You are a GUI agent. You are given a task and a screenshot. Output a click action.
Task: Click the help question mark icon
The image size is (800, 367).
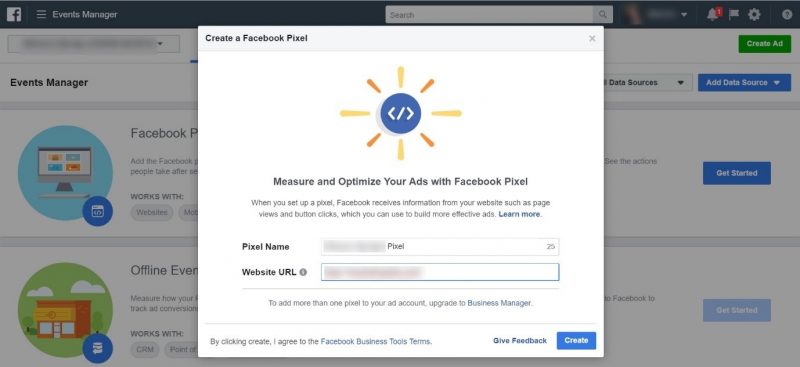(787, 15)
